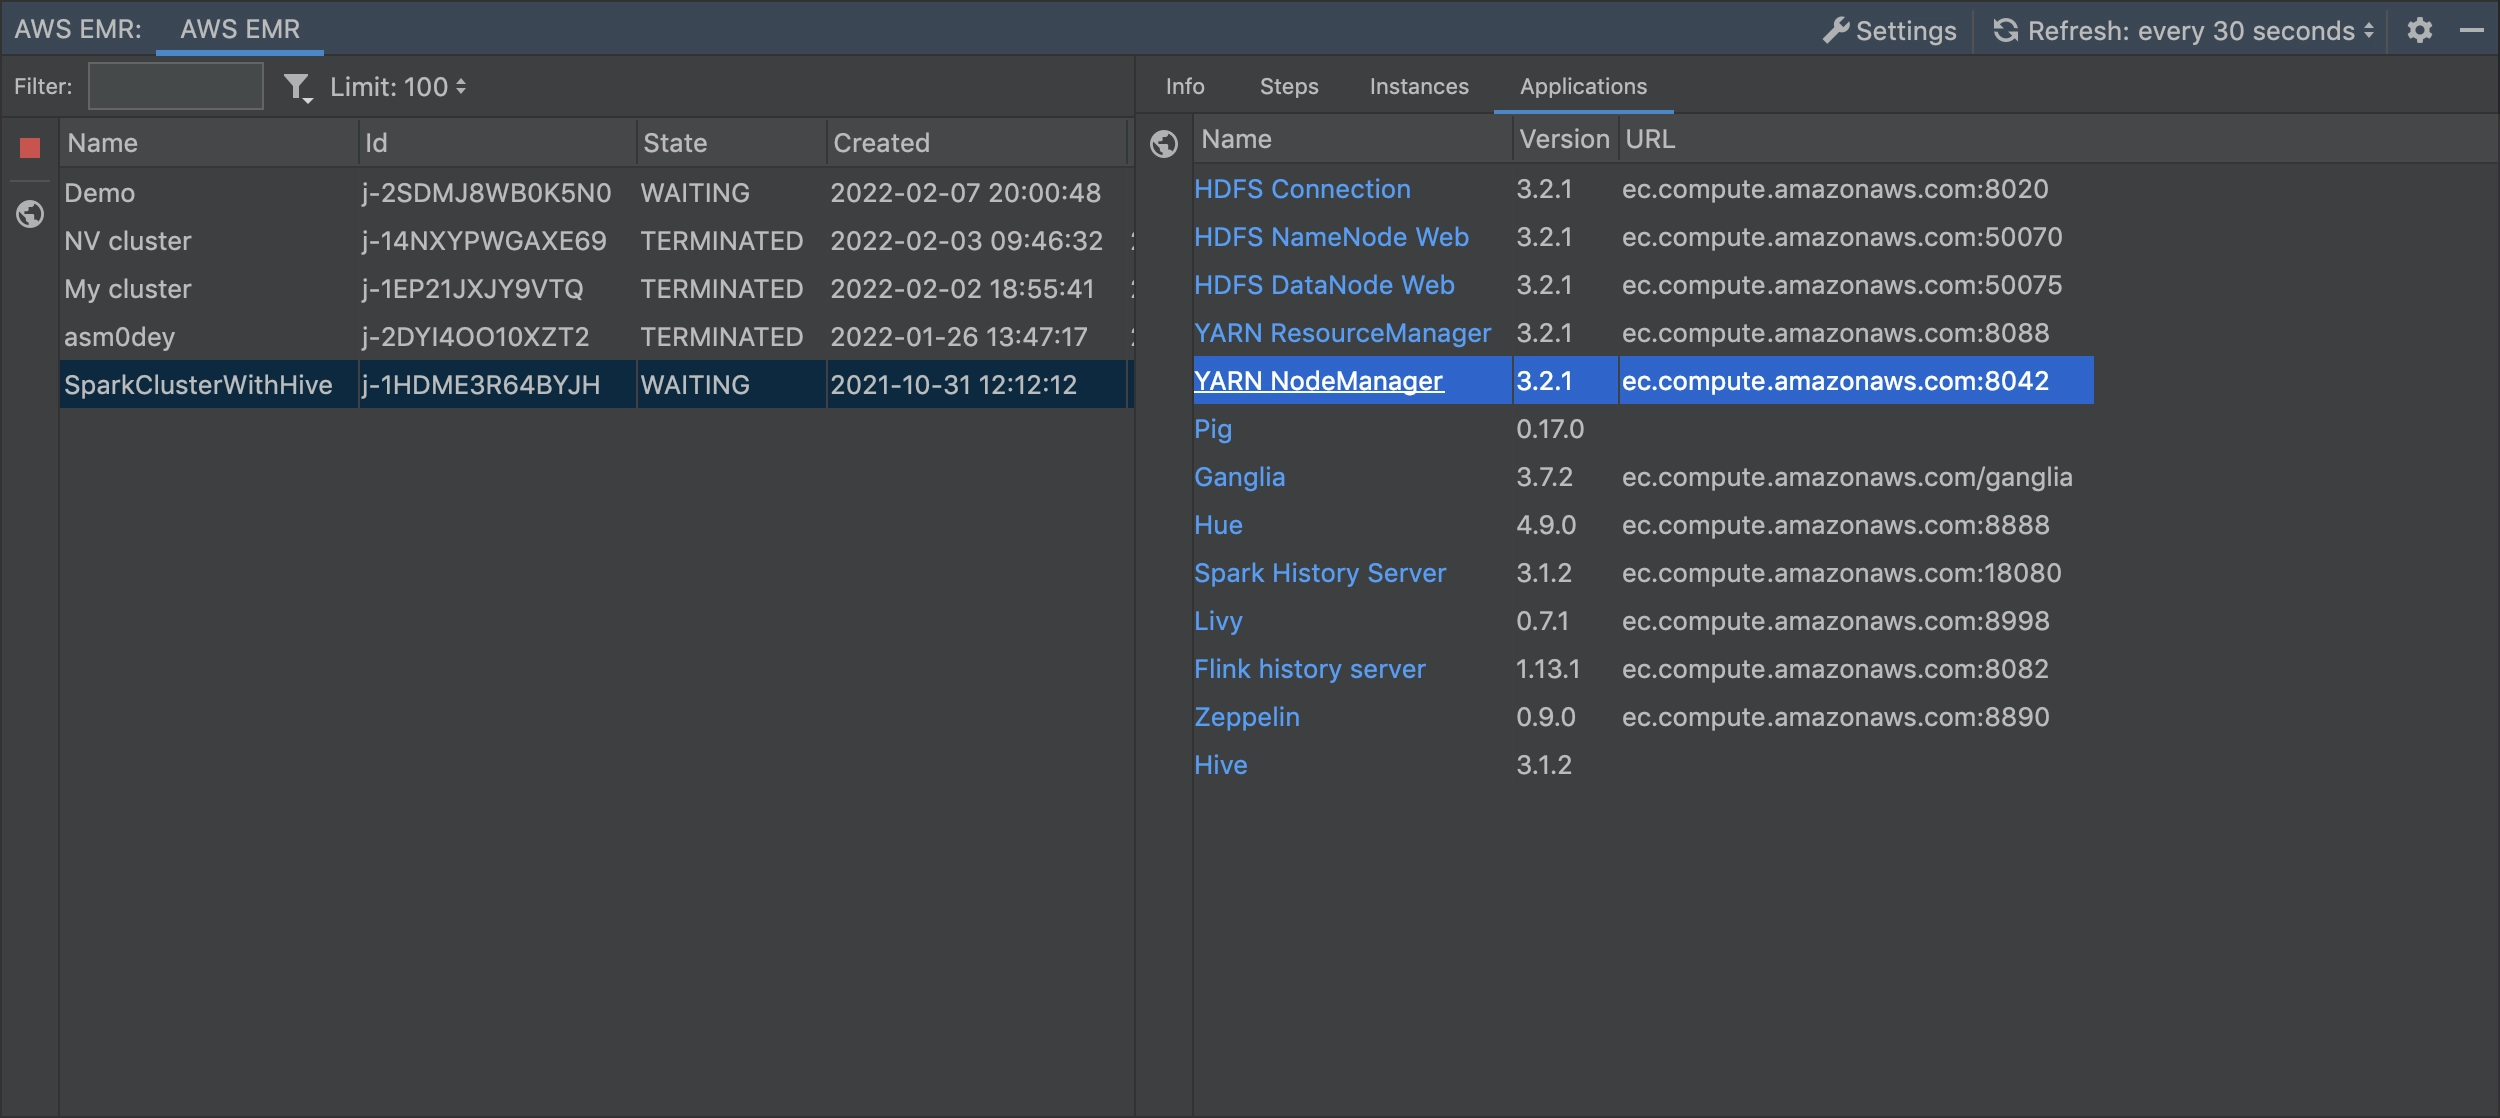Click the TERMINATED state of NV cluster
2500x1118 pixels.
(722, 240)
